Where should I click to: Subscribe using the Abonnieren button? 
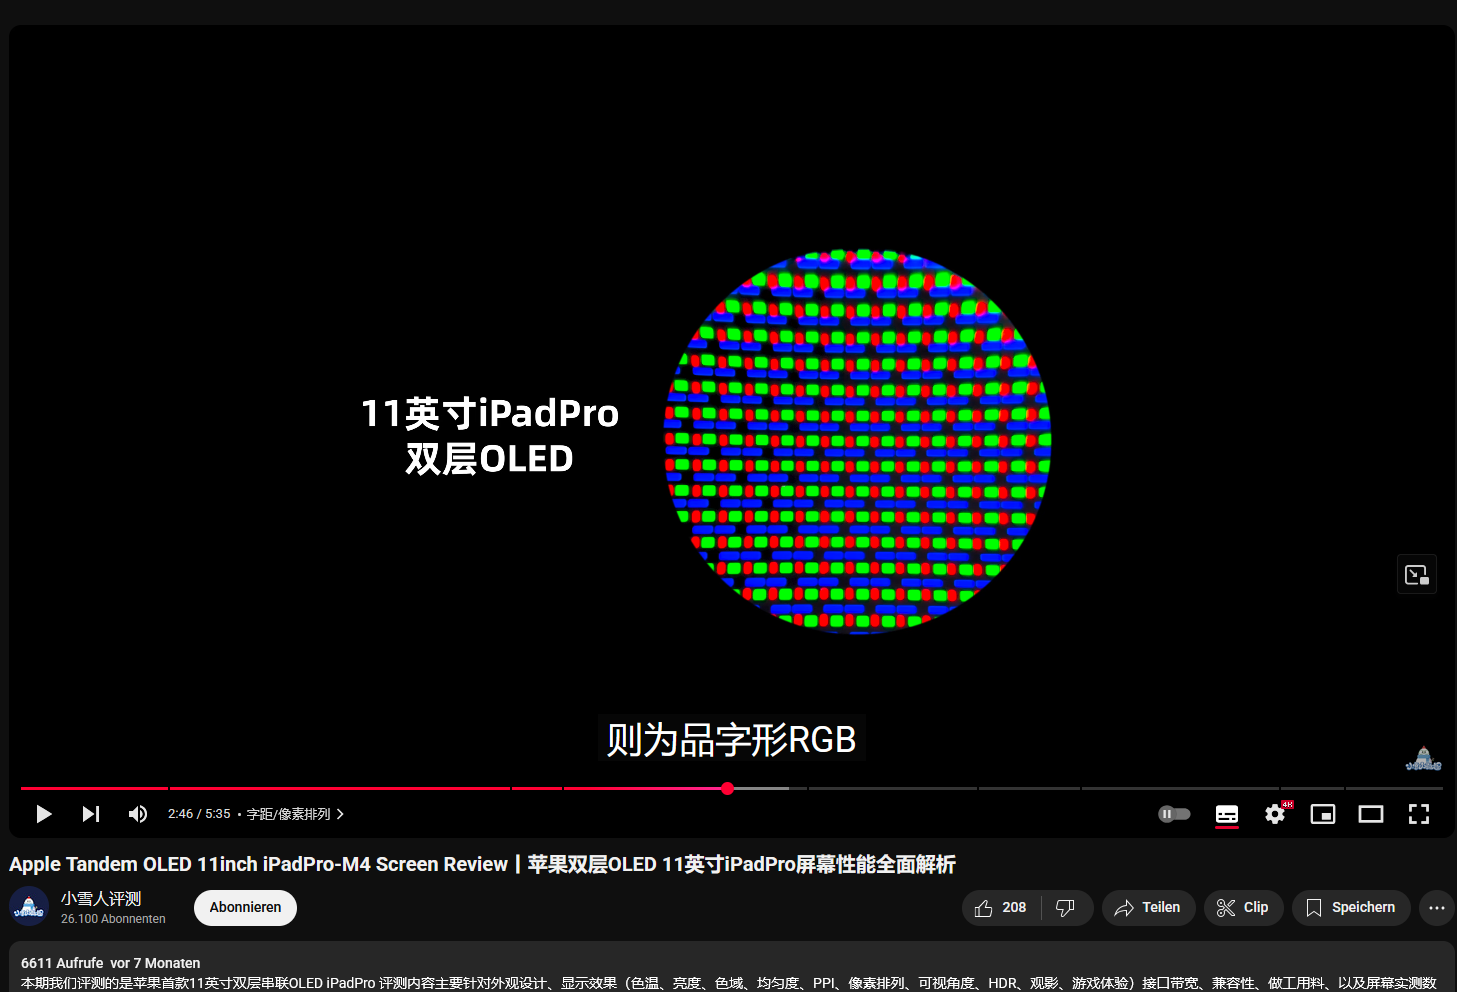tap(245, 907)
